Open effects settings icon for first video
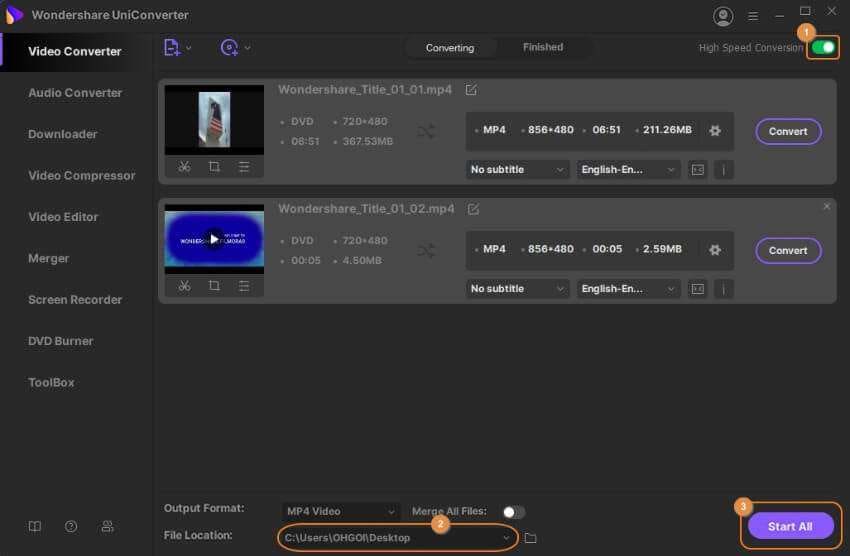Screen dimensions: 850x556 coord(244,167)
